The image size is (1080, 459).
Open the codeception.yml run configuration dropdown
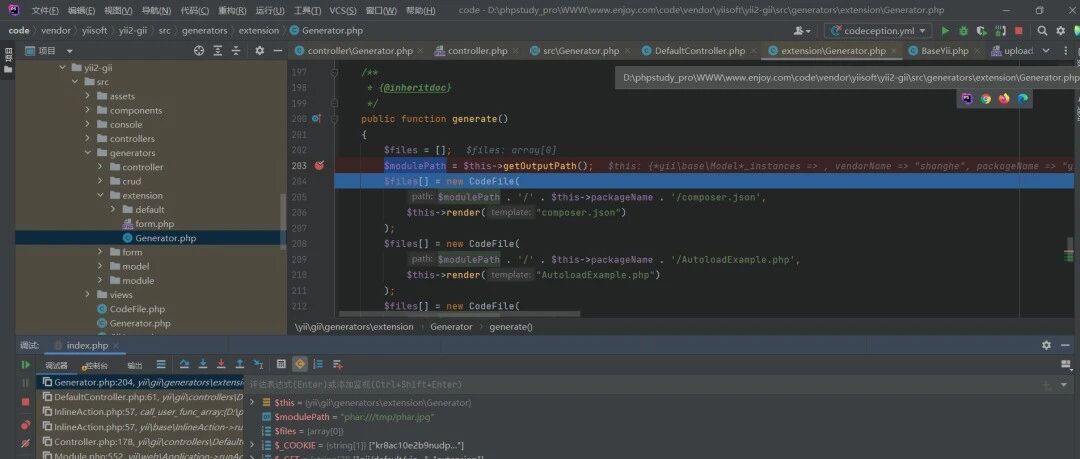pyautogui.click(x=878, y=30)
